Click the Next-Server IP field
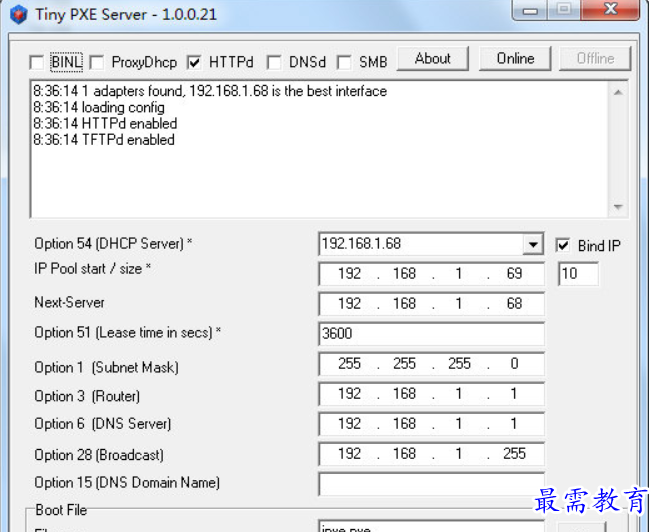 [431, 304]
